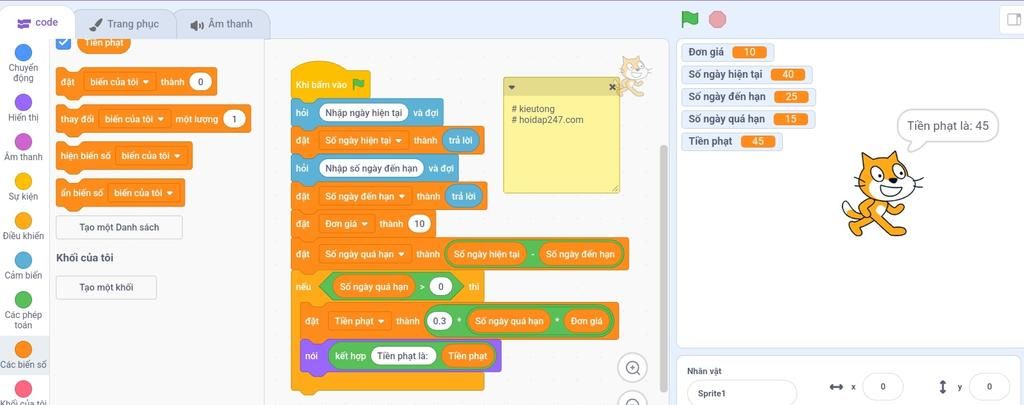Viewport: 1024px width, 405px height.
Task: Open the Số ngày hiện tại dropdown in script
Action: [363, 140]
